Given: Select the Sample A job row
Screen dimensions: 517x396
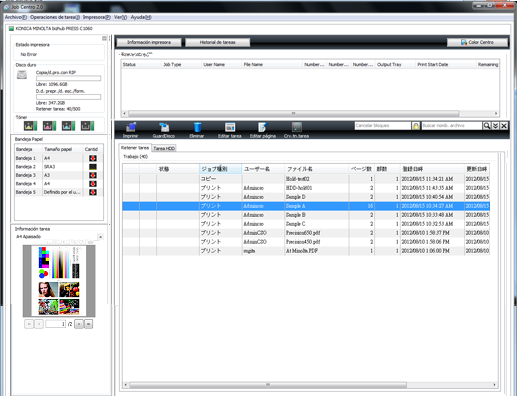Looking at the screenshot, I should pyautogui.click(x=306, y=206).
